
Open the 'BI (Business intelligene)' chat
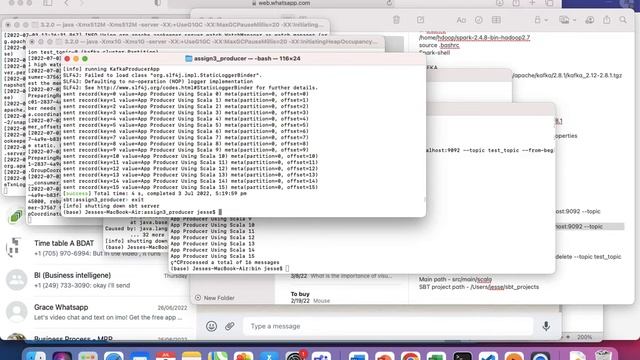point(97,280)
